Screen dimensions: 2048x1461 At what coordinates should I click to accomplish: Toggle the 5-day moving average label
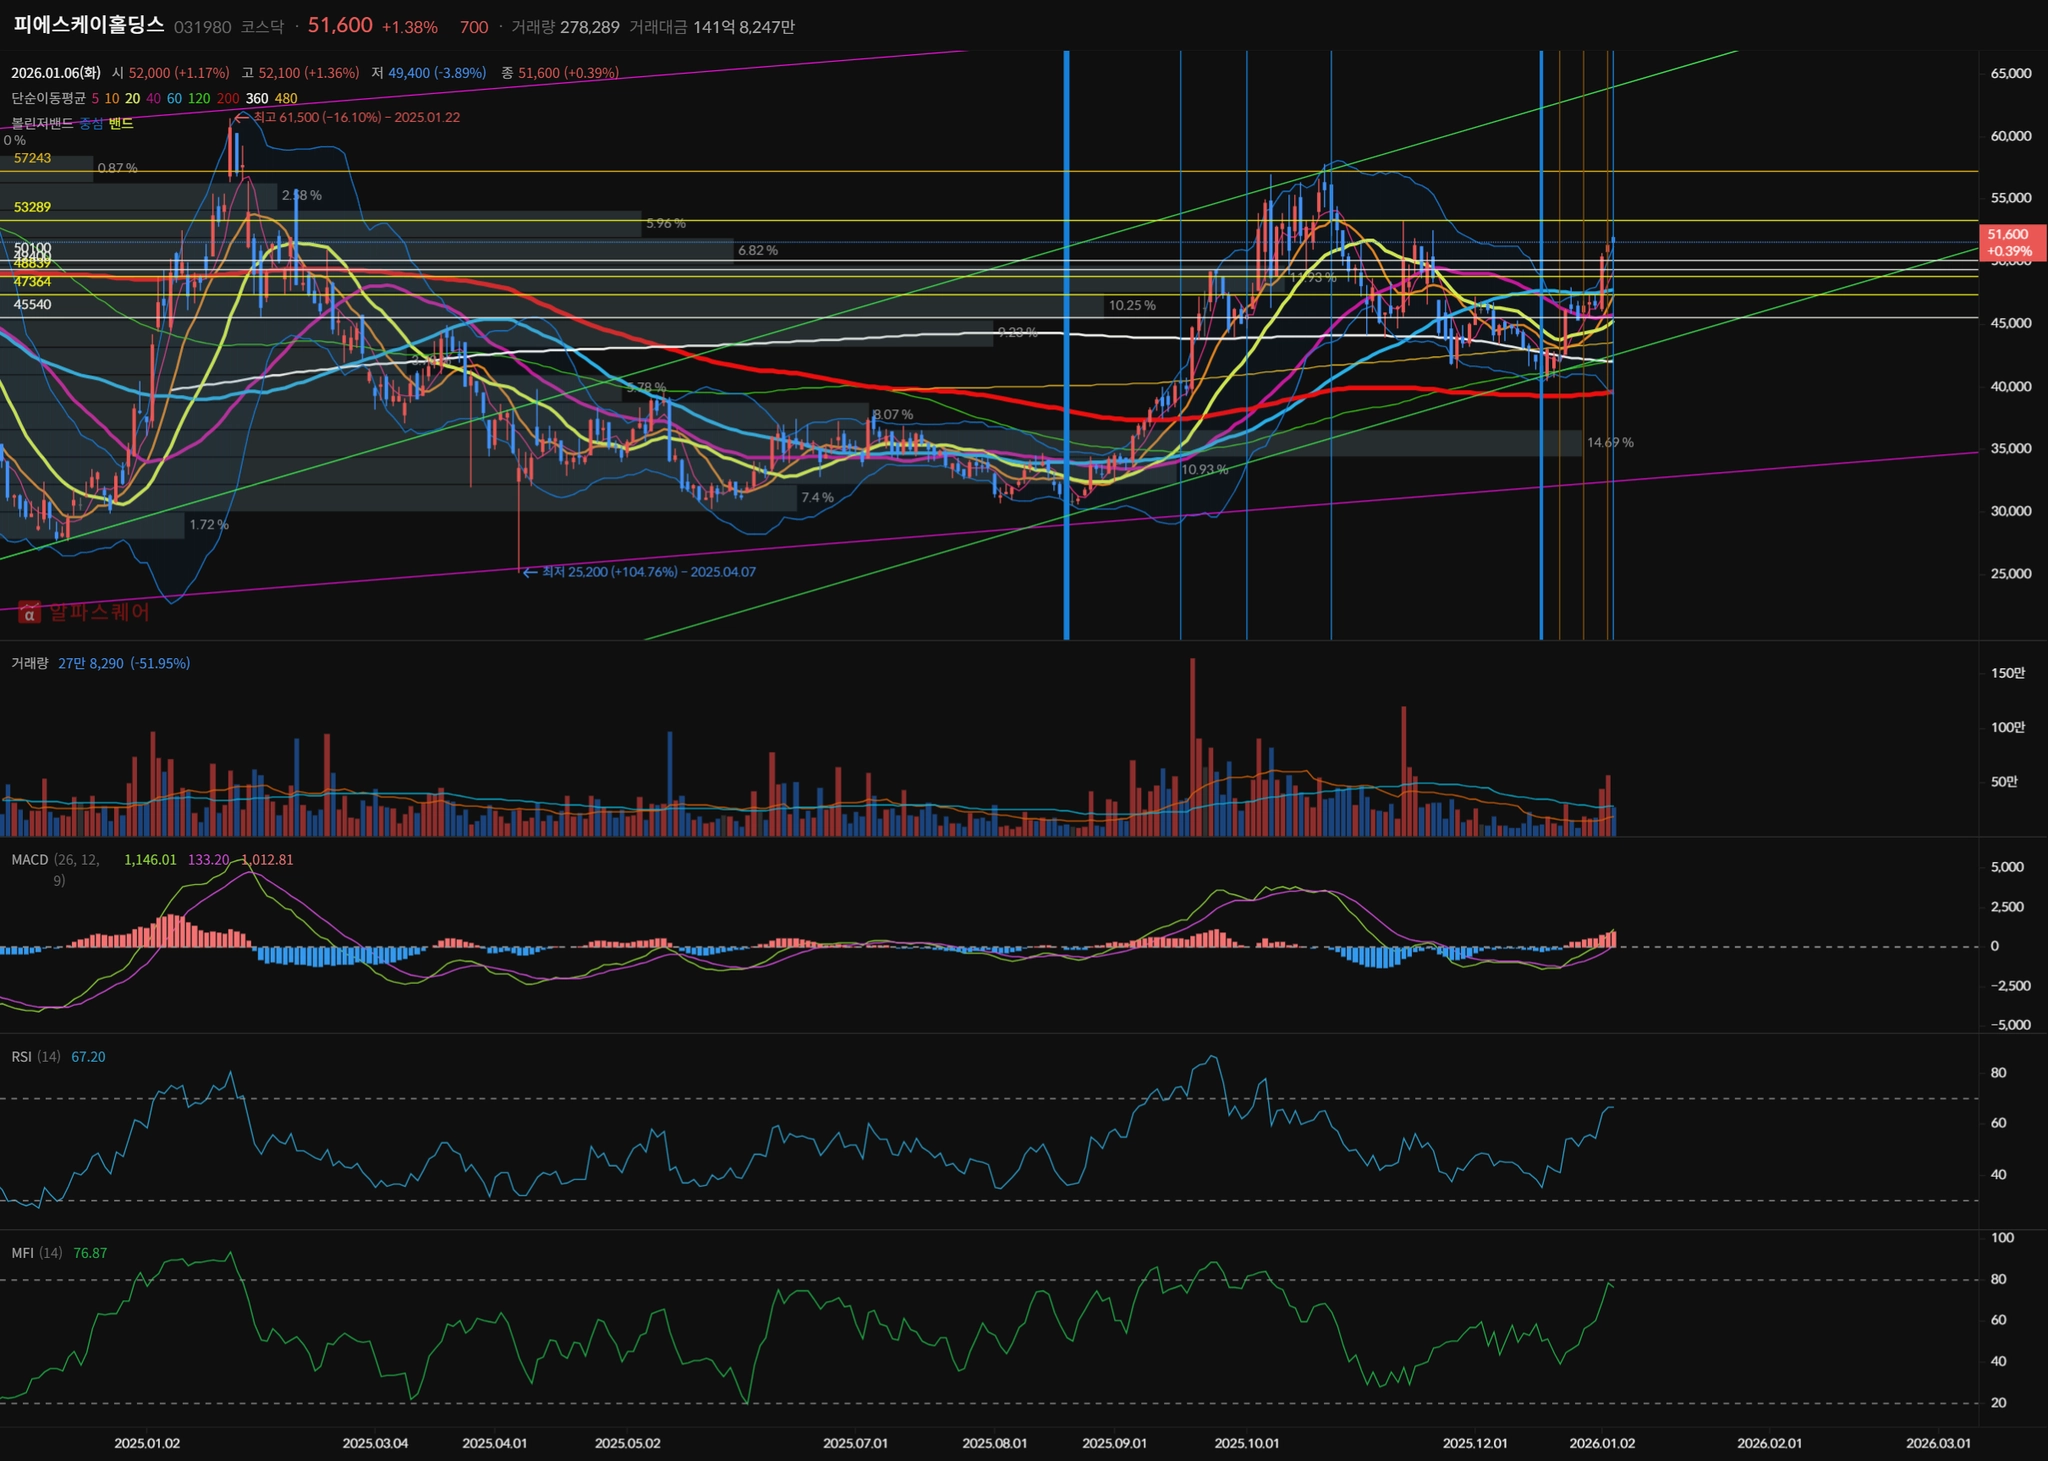(x=95, y=98)
